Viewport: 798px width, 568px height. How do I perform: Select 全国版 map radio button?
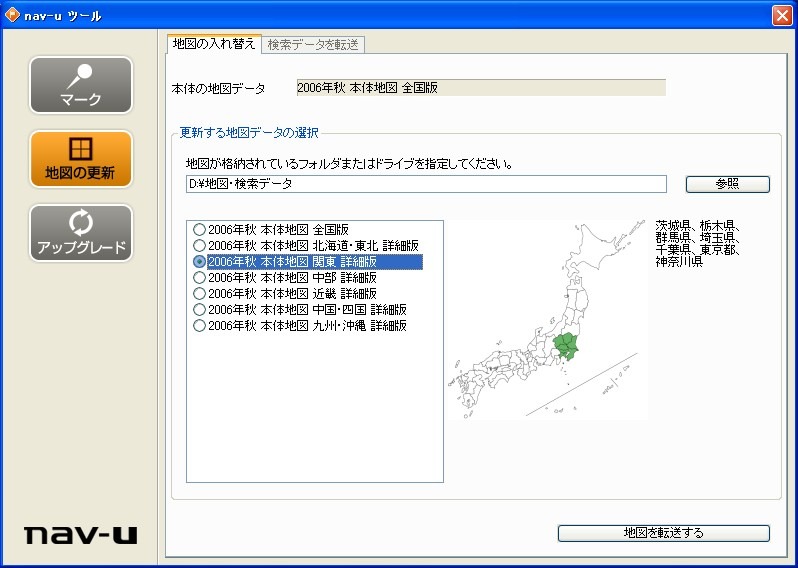(x=200, y=230)
